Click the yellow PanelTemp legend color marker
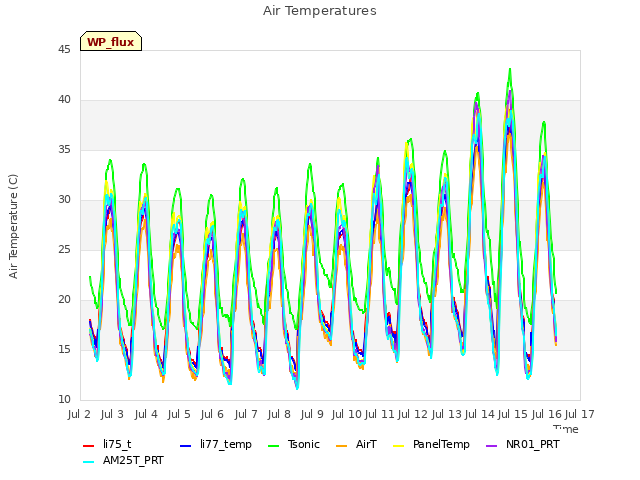Viewport: 640px width, 480px height. click(x=398, y=446)
